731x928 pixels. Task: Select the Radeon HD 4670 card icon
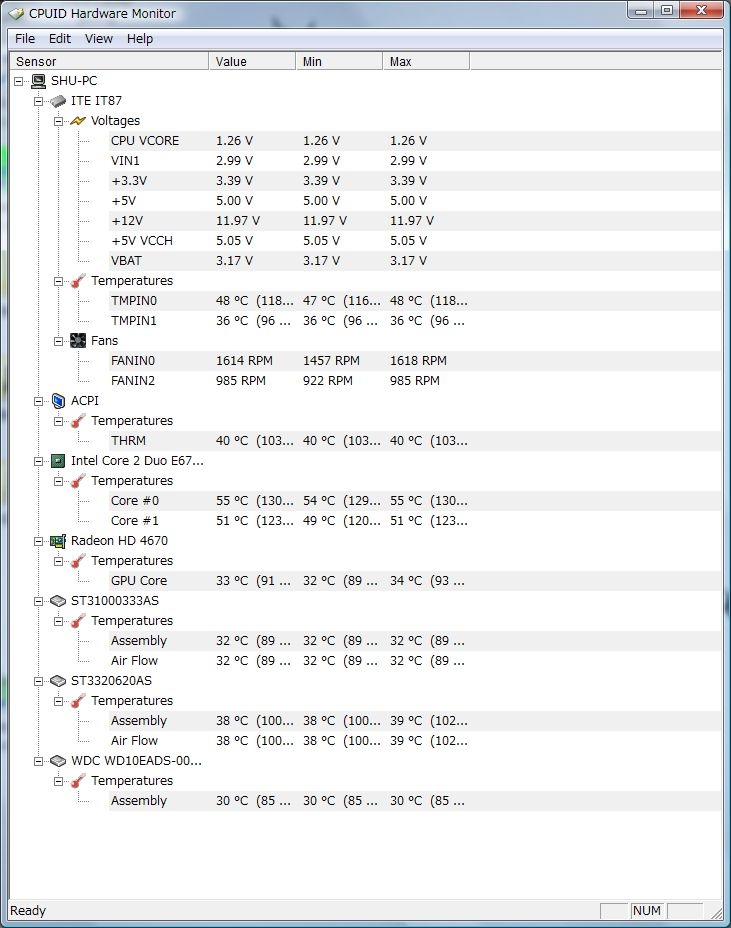tap(58, 541)
